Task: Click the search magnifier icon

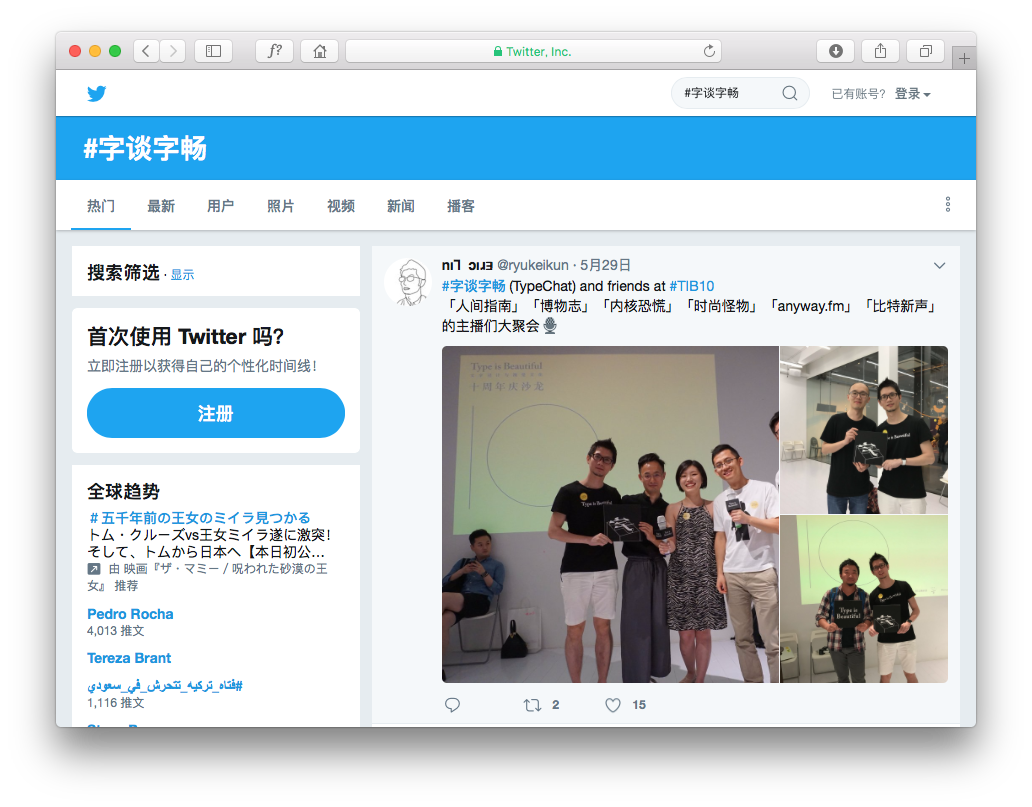Action: [790, 93]
